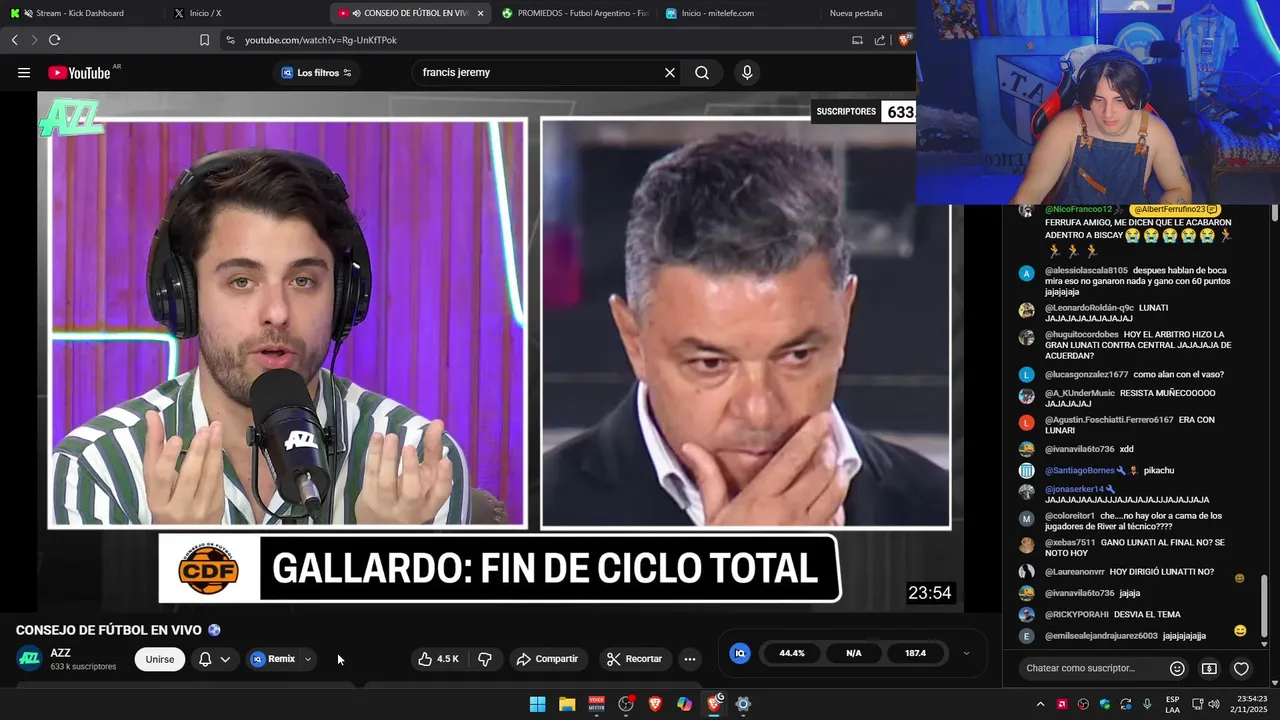Click the search magnifier button
Viewport: 1280px width, 720px height.
pyautogui.click(x=702, y=72)
